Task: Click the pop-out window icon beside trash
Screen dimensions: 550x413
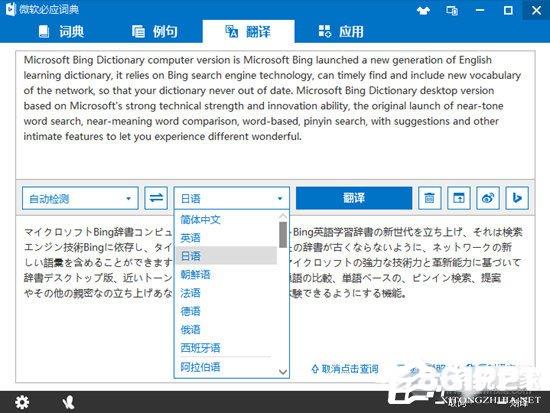Action: [x=459, y=198]
